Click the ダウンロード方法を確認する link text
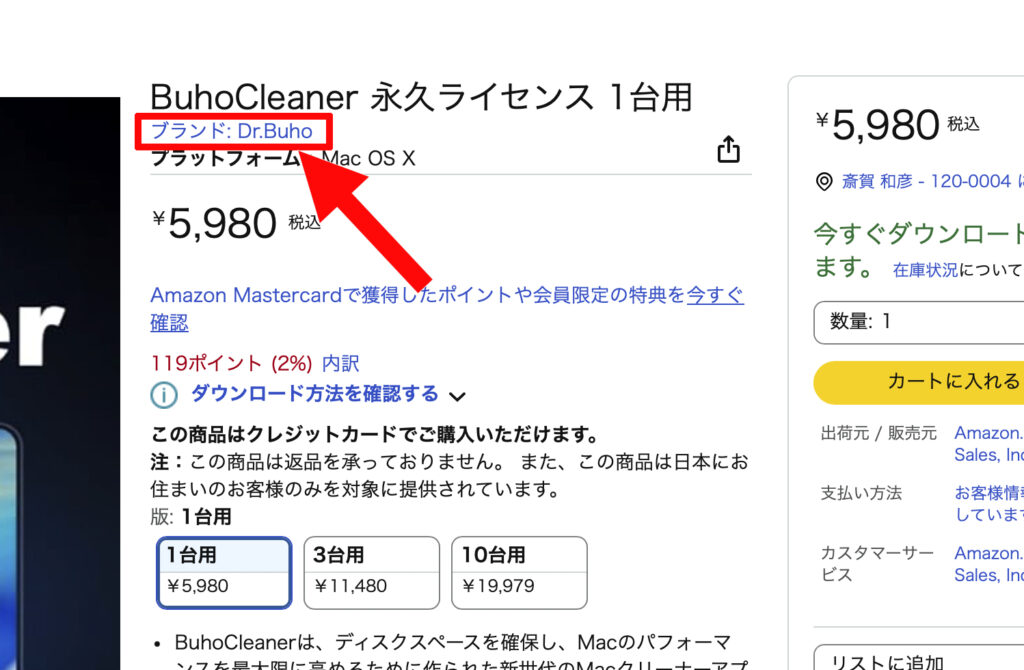The width and height of the screenshot is (1024, 670). [314, 394]
